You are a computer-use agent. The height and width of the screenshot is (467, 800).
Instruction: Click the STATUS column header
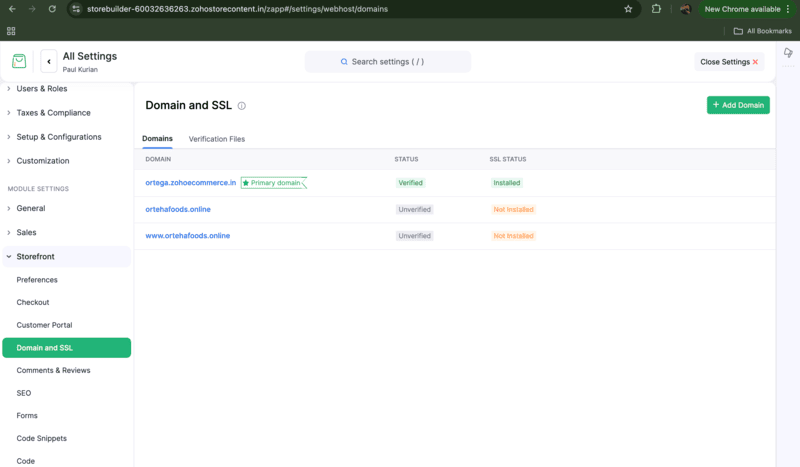pos(406,159)
